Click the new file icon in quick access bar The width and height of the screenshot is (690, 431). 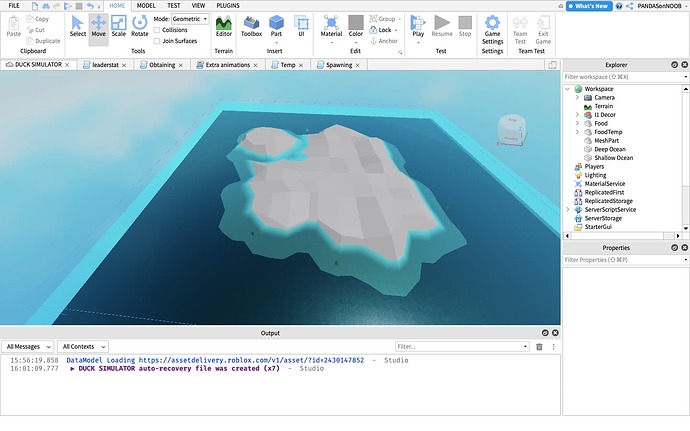[35, 6]
